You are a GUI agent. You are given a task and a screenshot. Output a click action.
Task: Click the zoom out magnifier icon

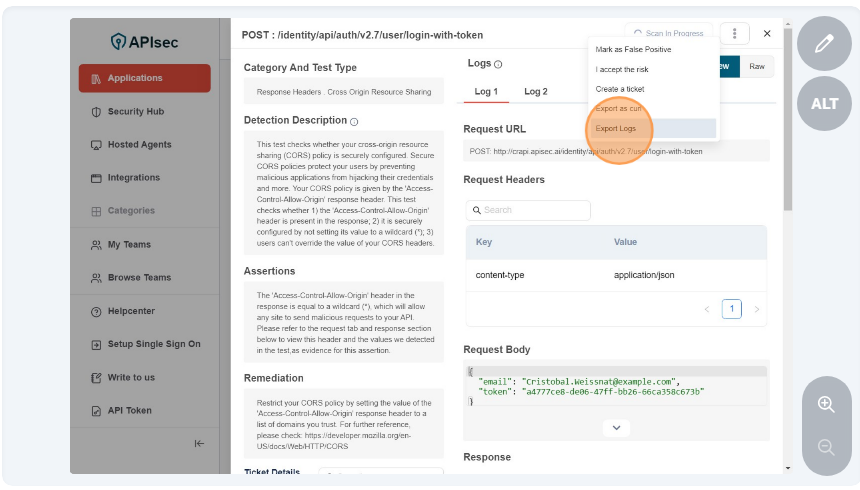826,447
